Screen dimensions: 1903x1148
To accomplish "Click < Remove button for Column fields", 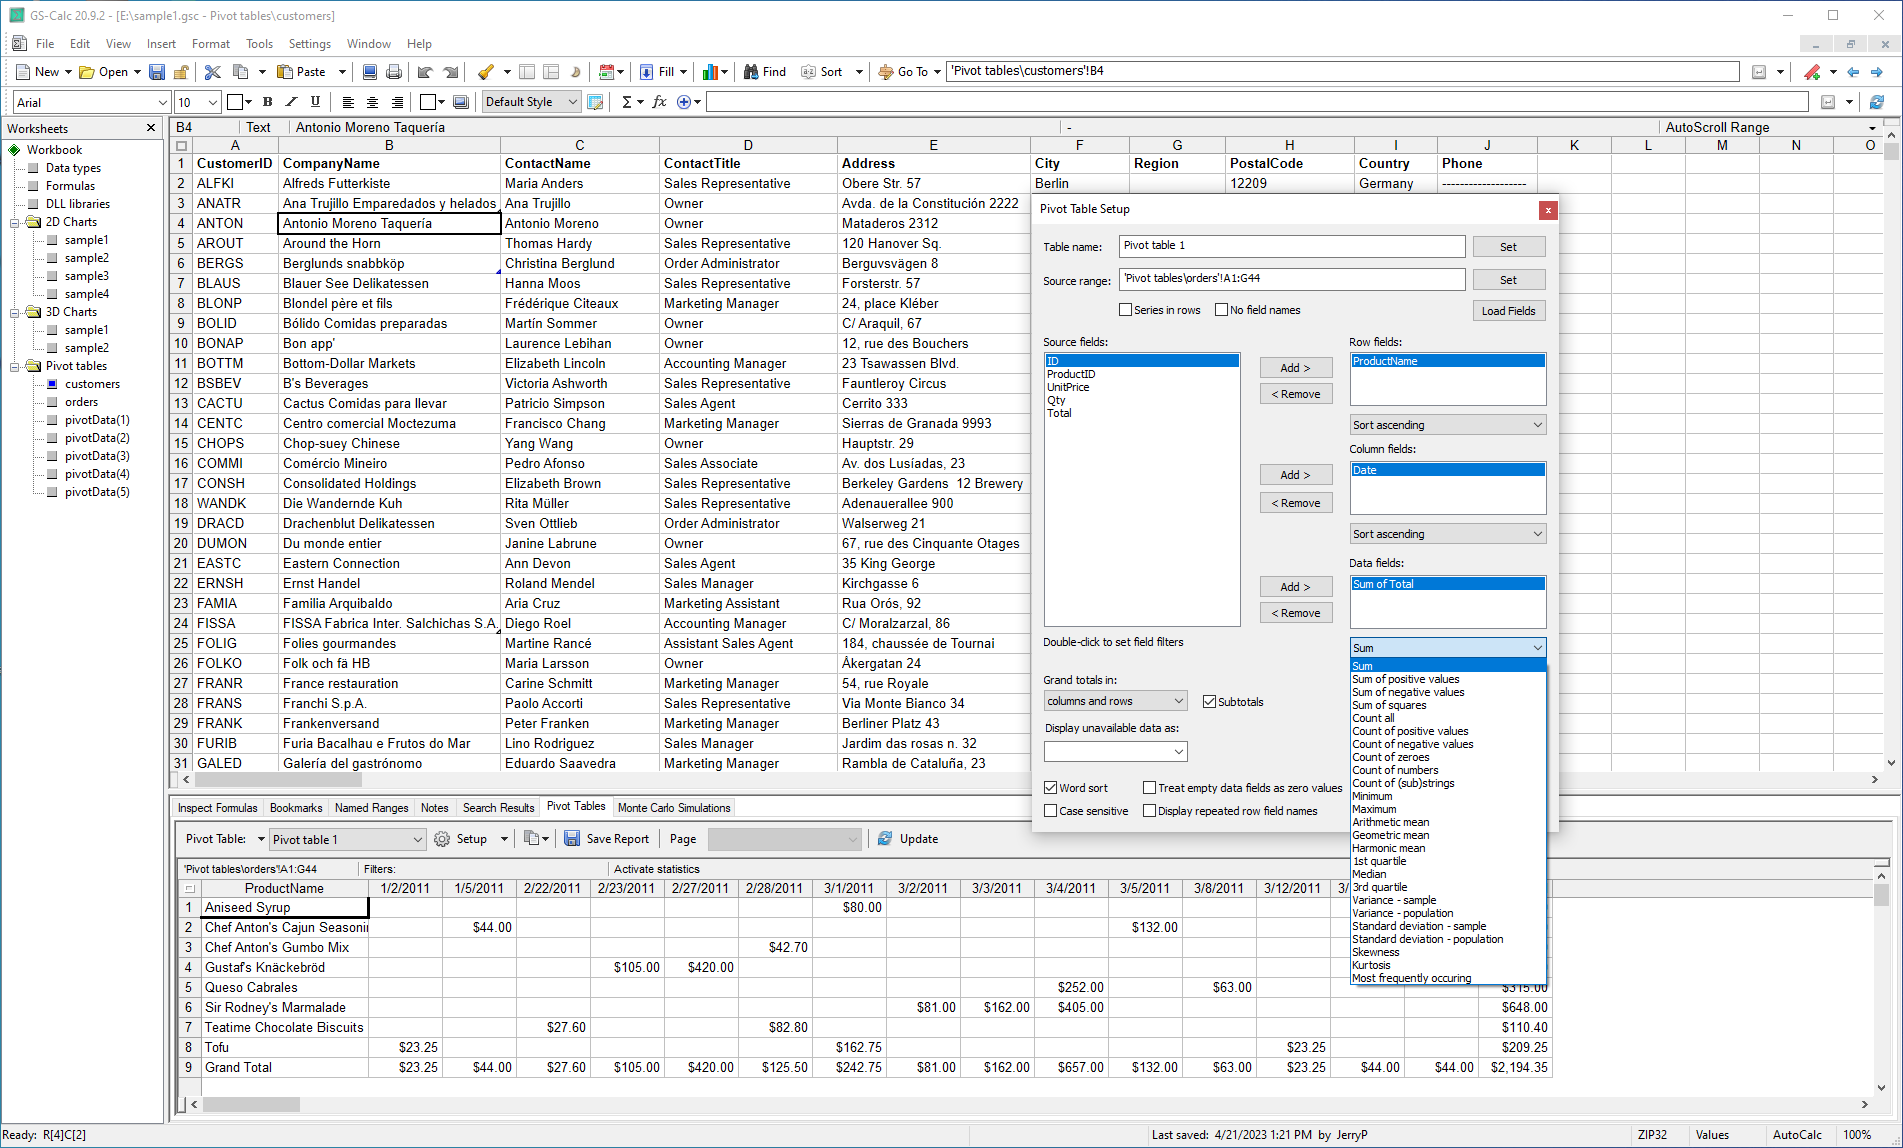I will (x=1295, y=503).
